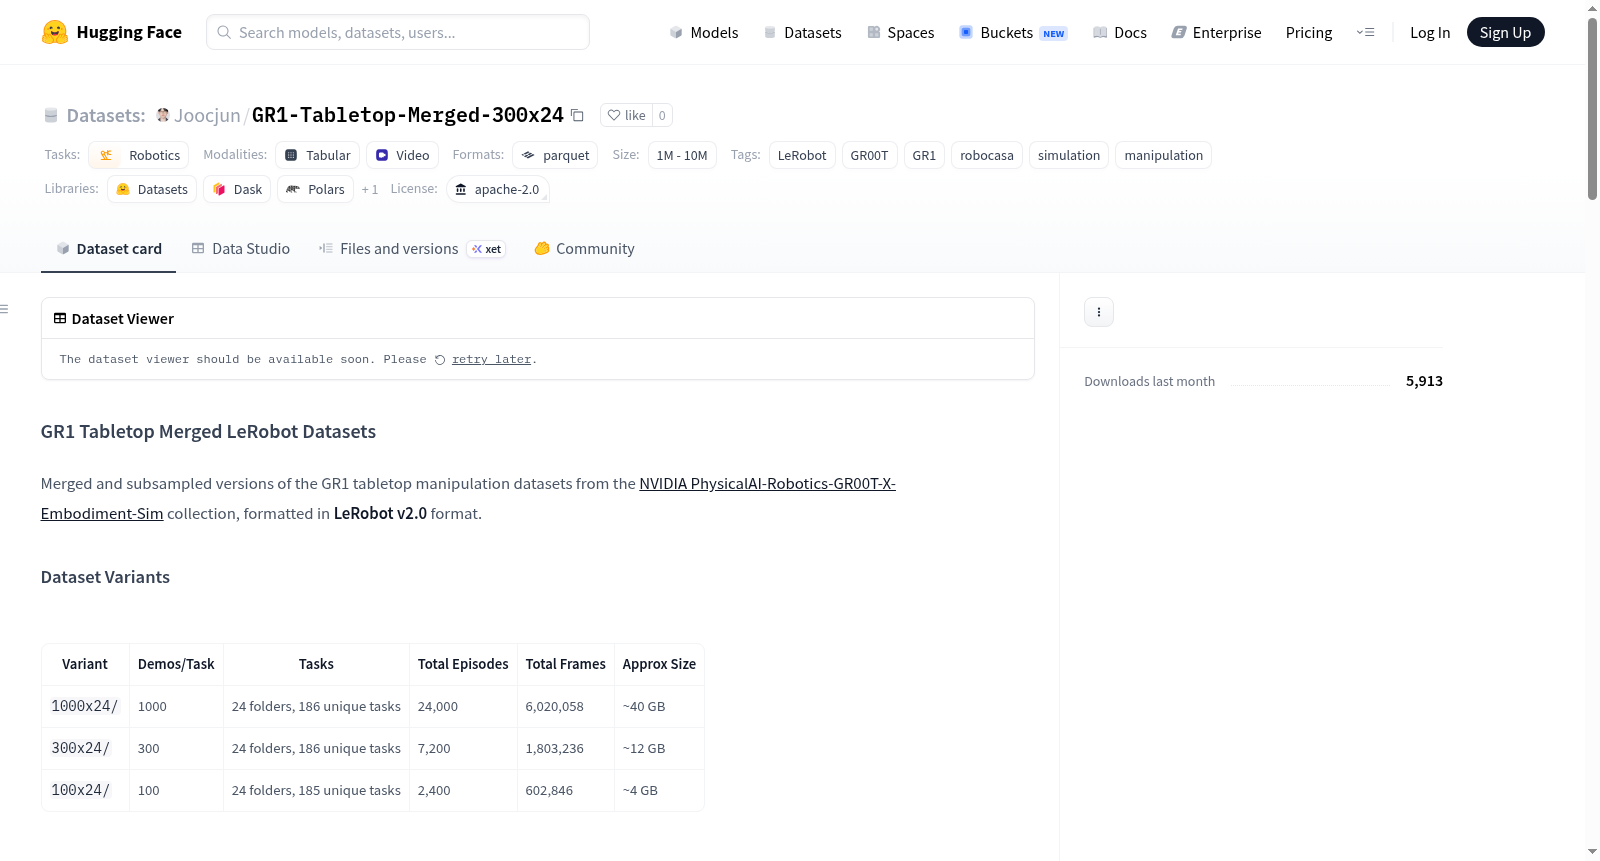Open Spaces in the top navigation

(x=900, y=32)
